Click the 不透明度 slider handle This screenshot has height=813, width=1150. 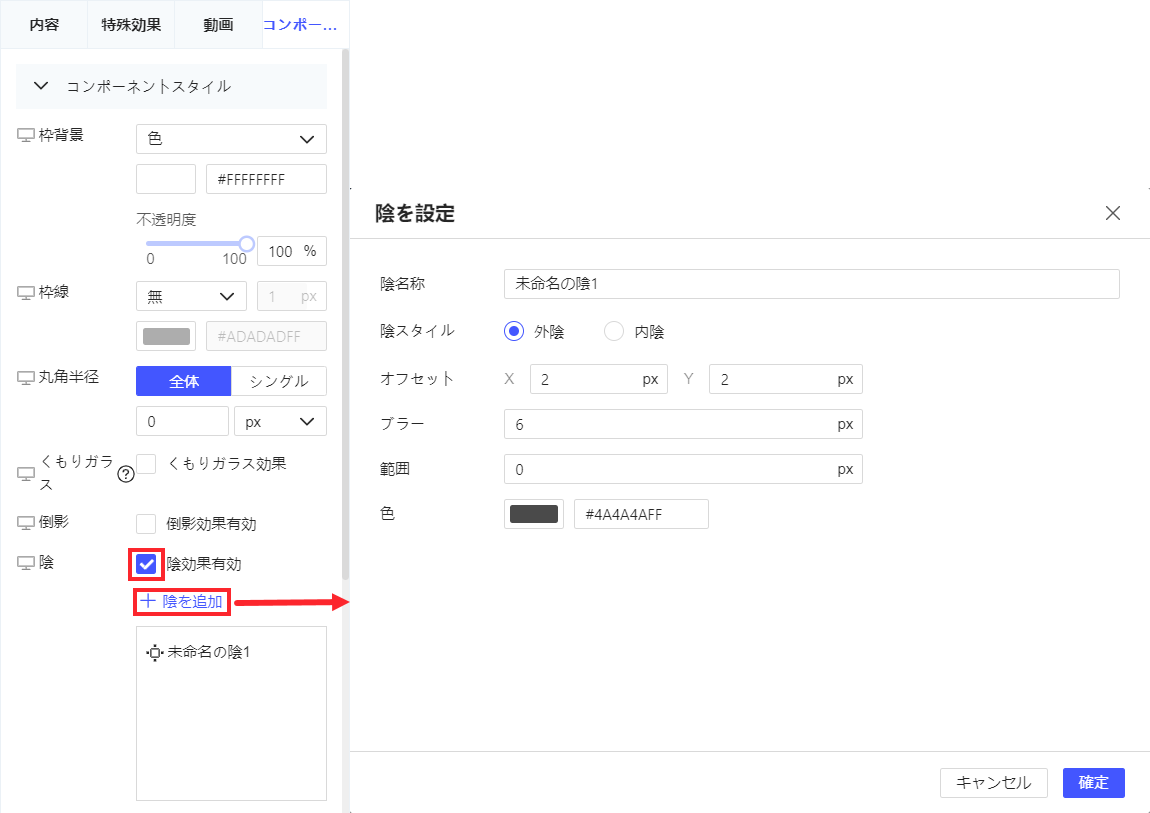pyautogui.click(x=246, y=243)
